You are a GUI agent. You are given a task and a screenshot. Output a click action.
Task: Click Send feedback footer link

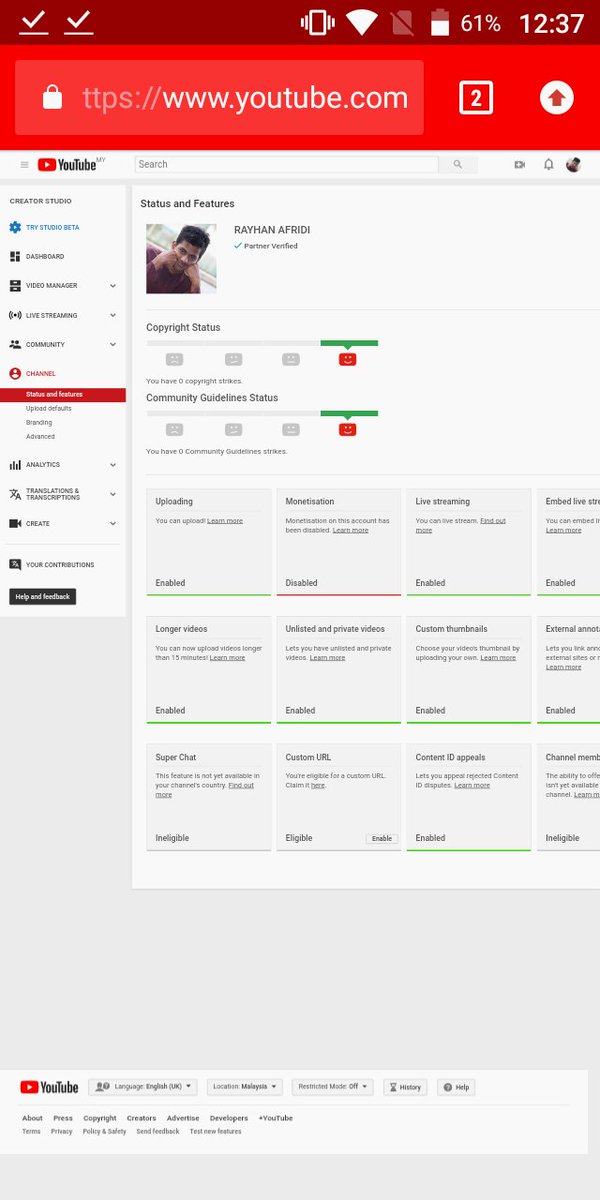coord(158,1131)
